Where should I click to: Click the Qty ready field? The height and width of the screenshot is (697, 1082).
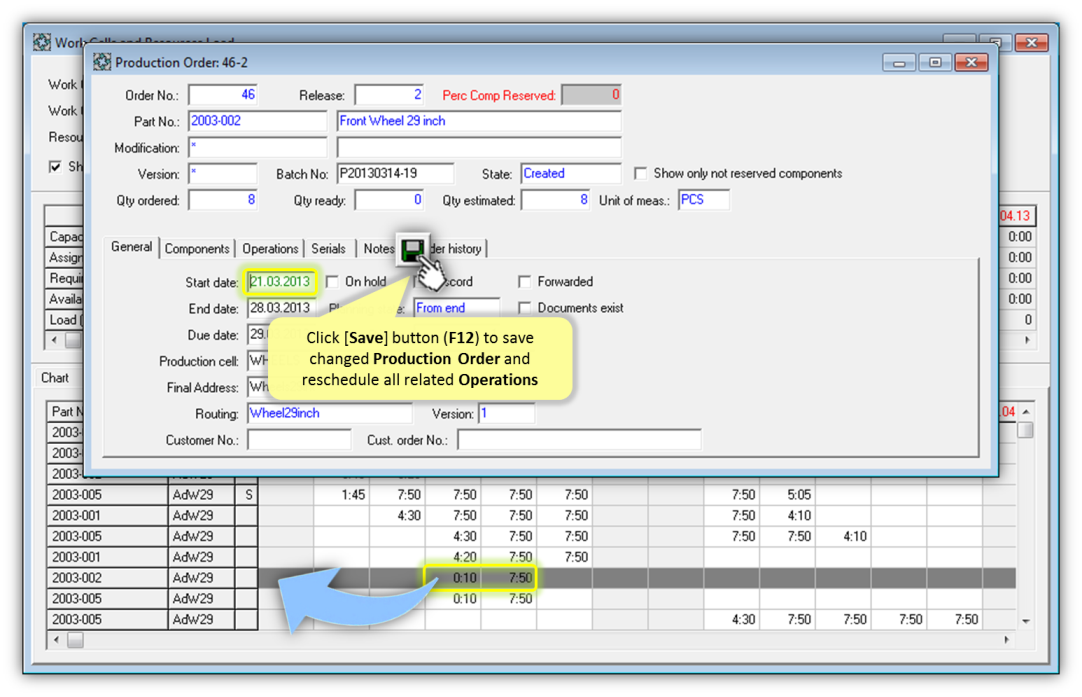pos(389,200)
